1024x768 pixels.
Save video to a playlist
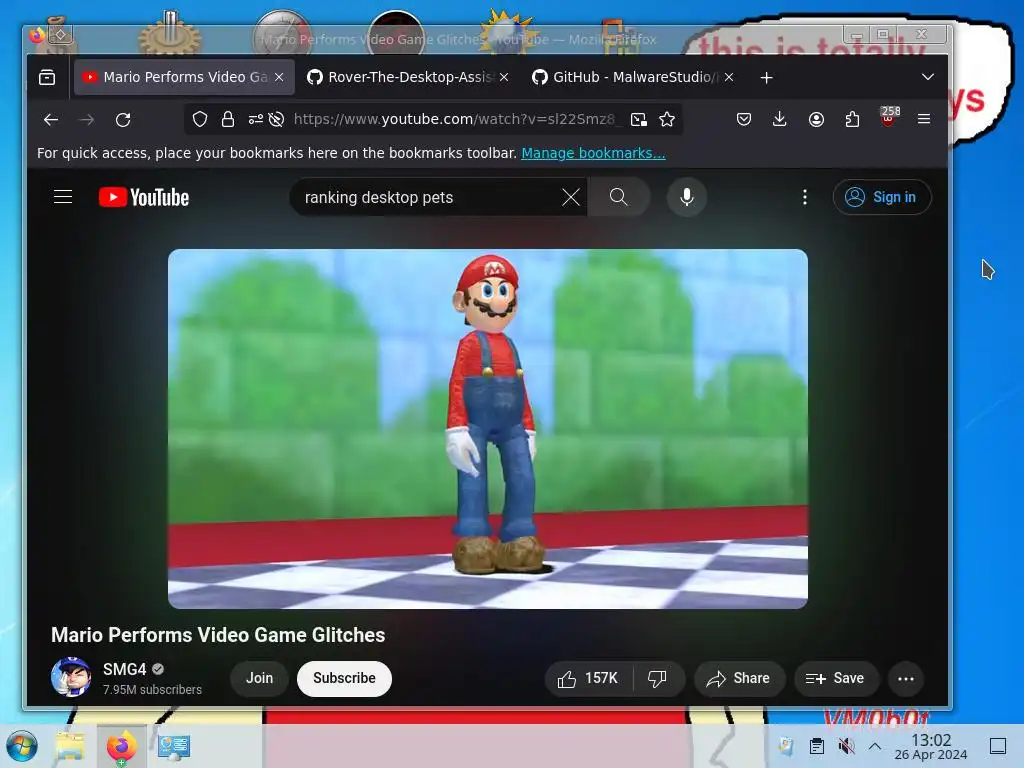pyautogui.click(x=836, y=679)
